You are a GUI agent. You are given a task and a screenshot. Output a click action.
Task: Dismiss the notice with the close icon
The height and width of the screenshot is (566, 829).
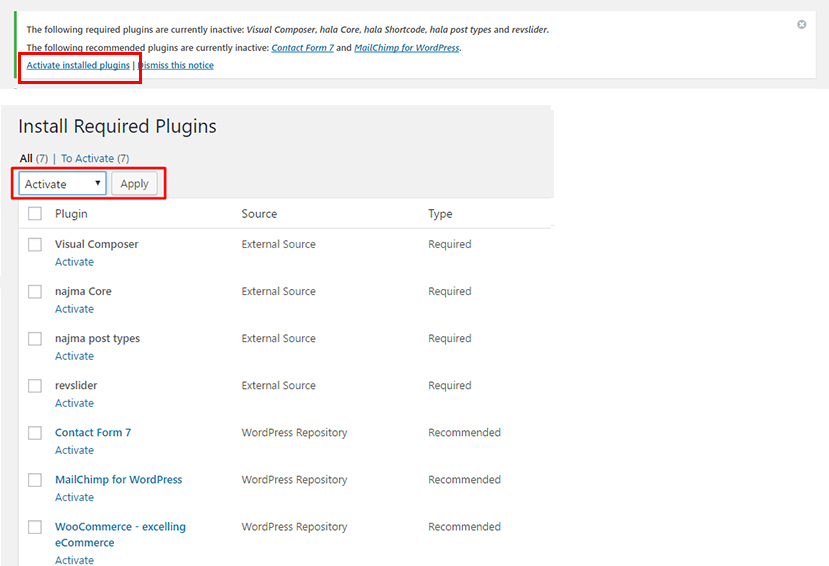pos(802,24)
